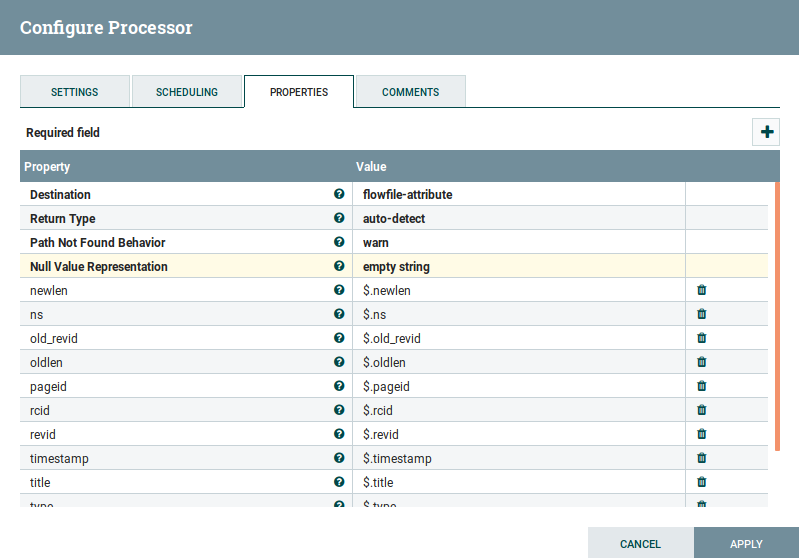799x558 pixels.
Task: Show help icon for newlen property
Action: (339, 290)
